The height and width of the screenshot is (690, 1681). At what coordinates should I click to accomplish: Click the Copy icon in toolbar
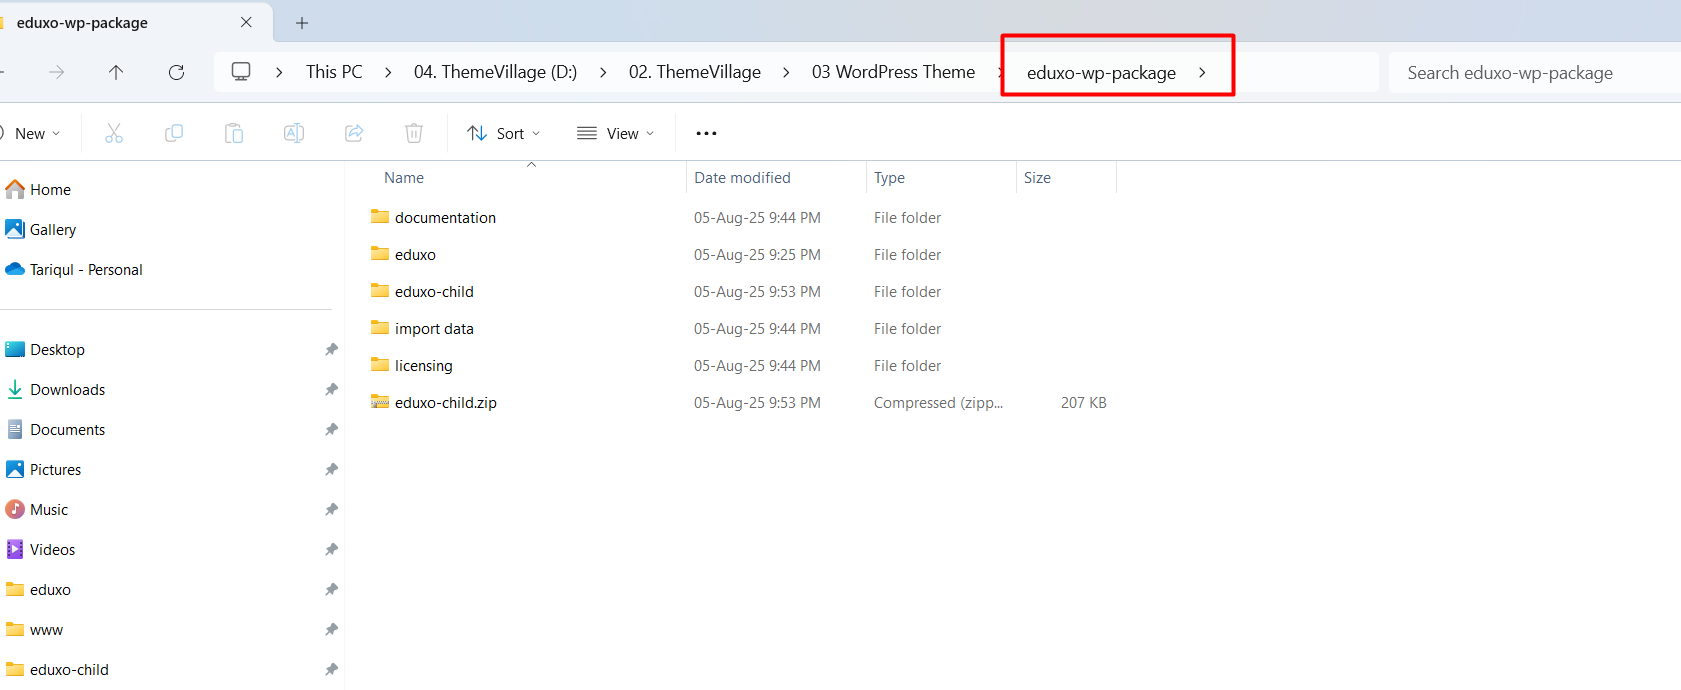pos(174,133)
